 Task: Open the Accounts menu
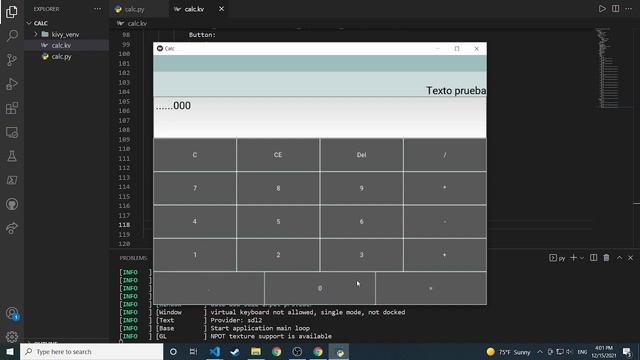pyautogui.click(x=12, y=313)
